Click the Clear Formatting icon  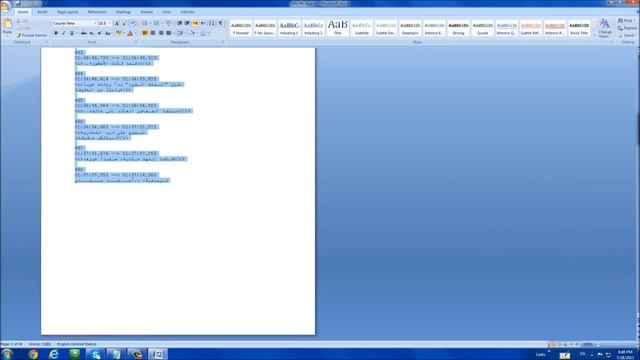tap(133, 23)
